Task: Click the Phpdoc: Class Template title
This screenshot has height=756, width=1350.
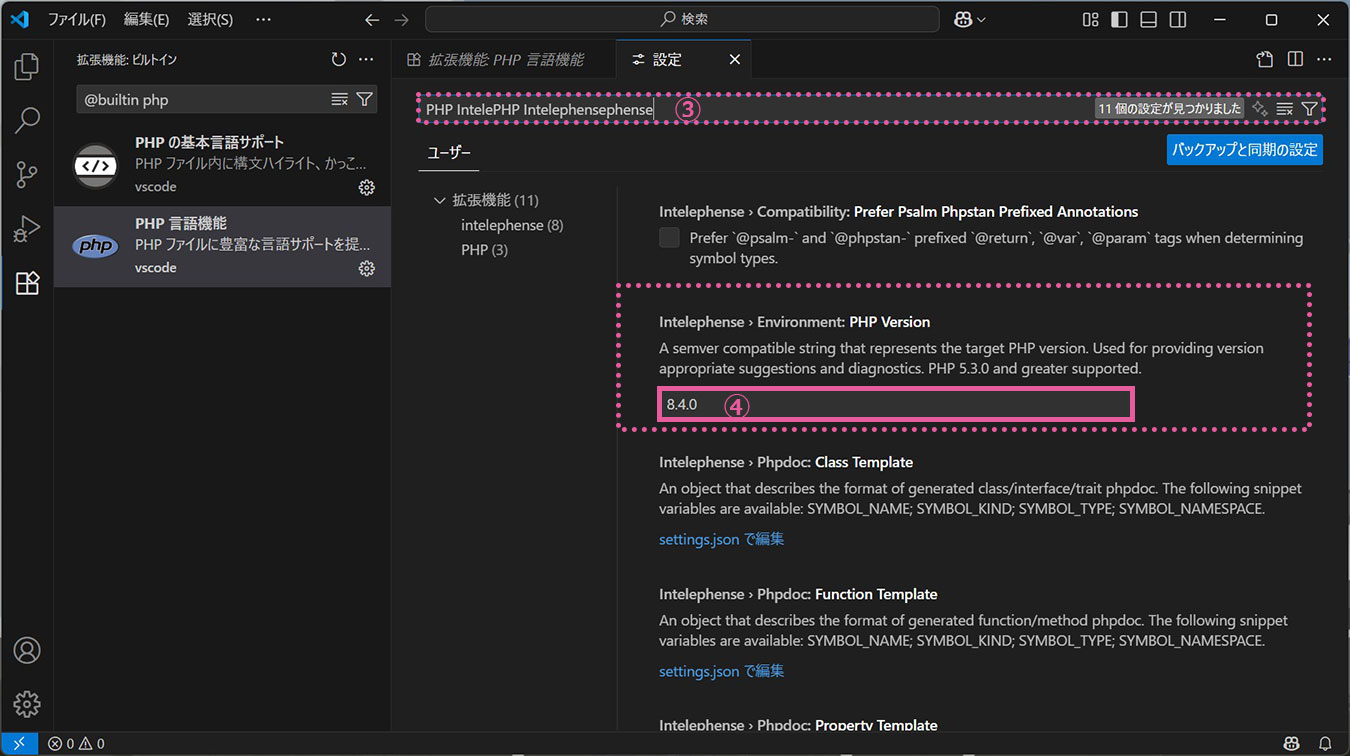Action: [x=786, y=462]
